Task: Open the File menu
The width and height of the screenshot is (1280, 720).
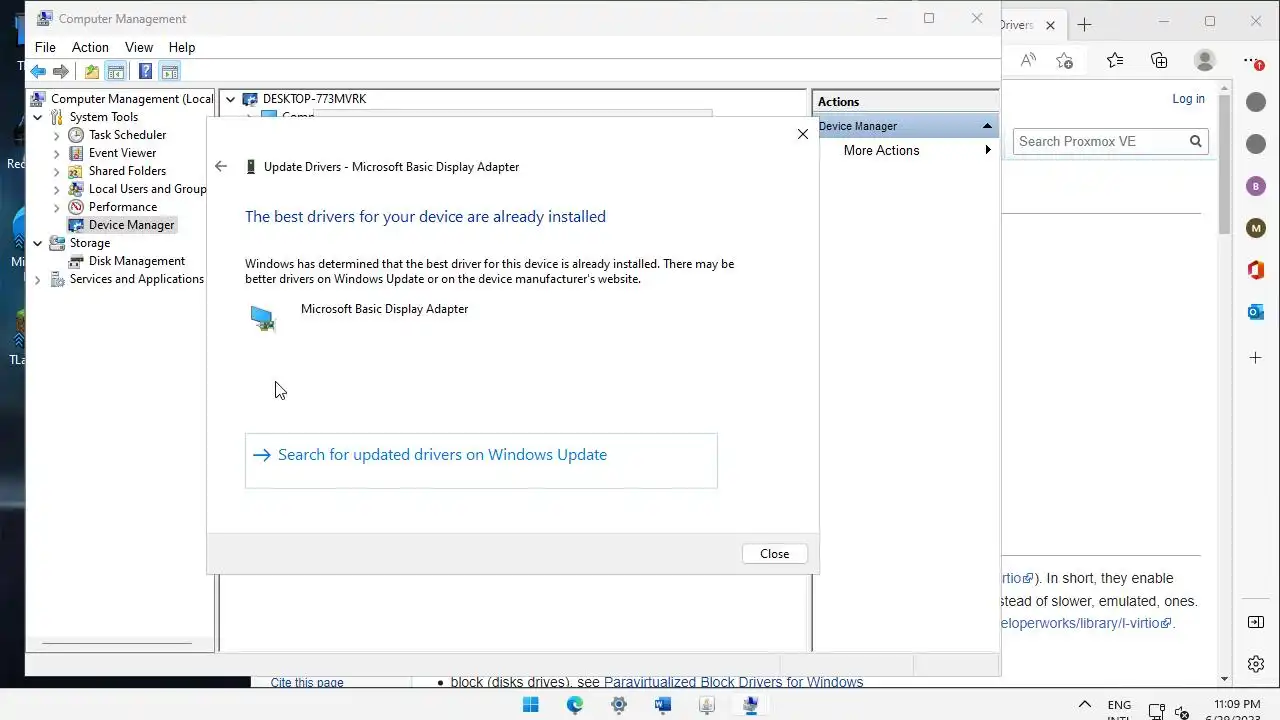Action: [45, 47]
